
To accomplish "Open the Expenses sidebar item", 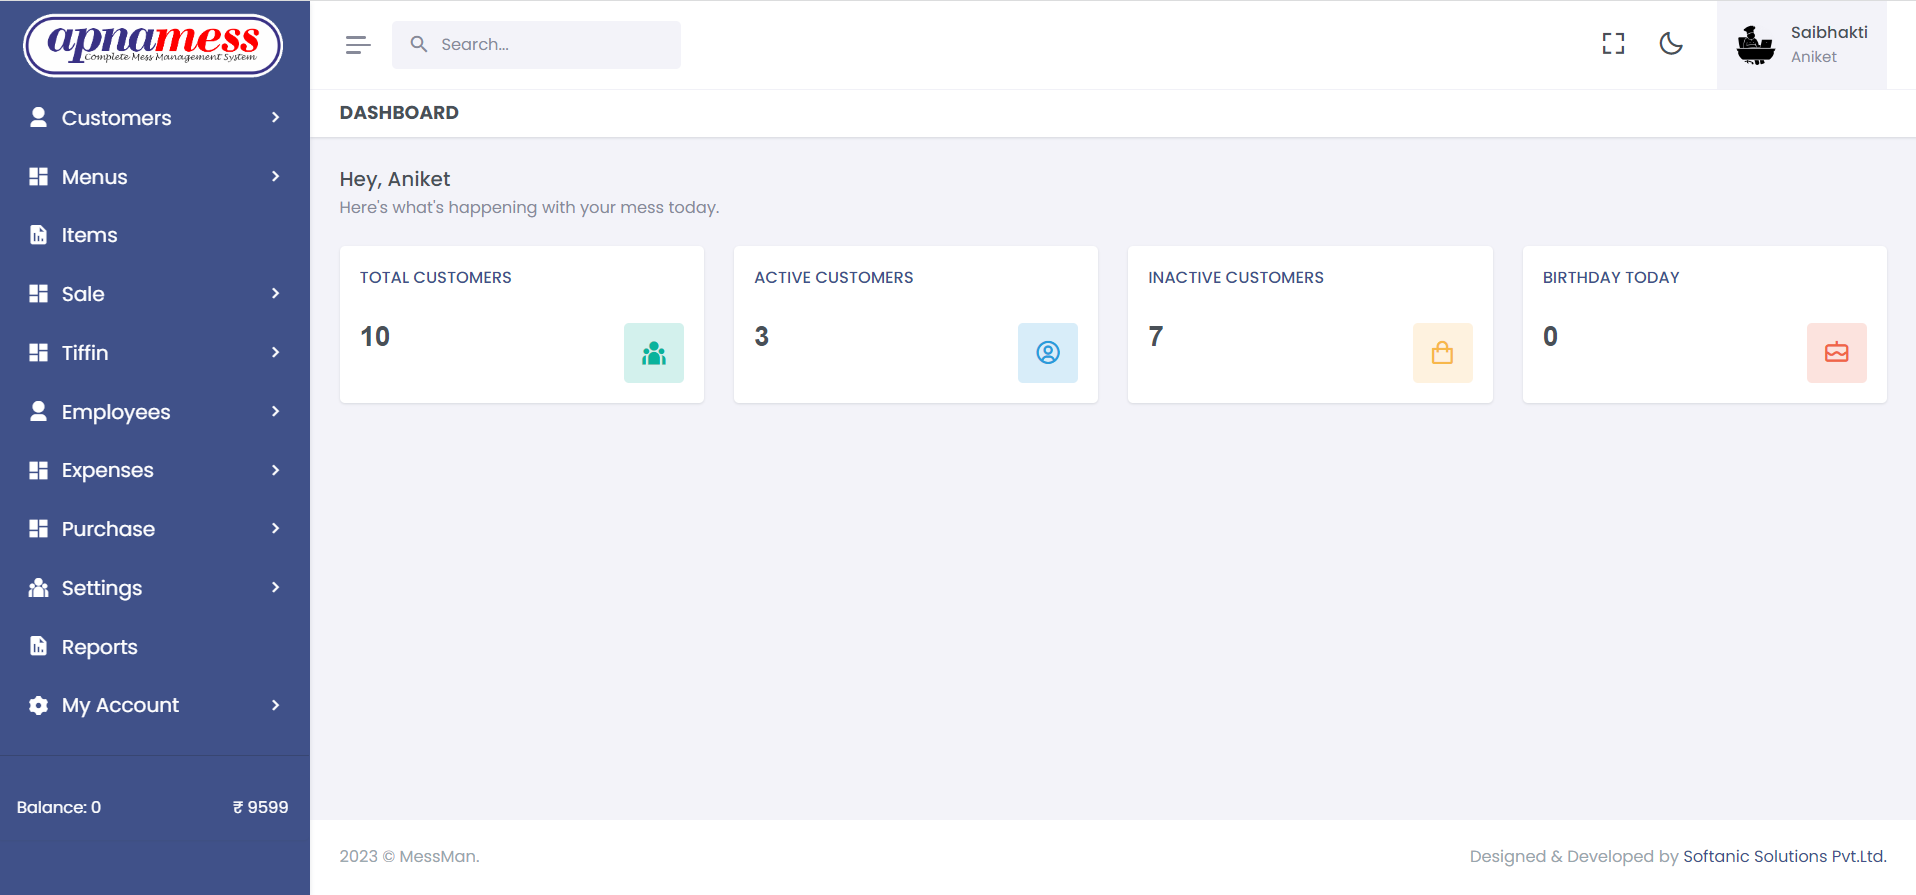I will click(155, 470).
